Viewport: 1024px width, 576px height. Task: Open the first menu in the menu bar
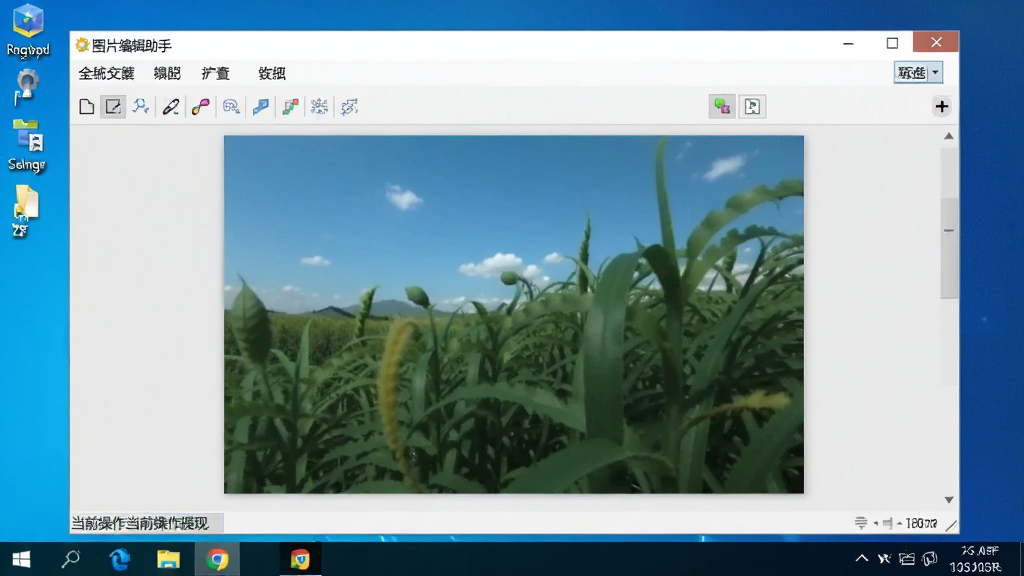tap(106, 73)
